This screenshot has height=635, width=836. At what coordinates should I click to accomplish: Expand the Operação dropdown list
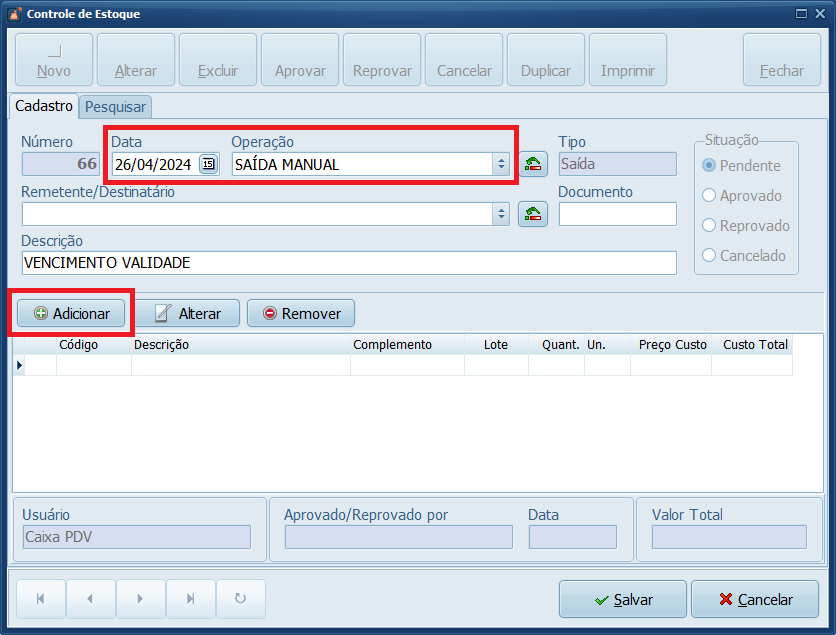[501, 165]
